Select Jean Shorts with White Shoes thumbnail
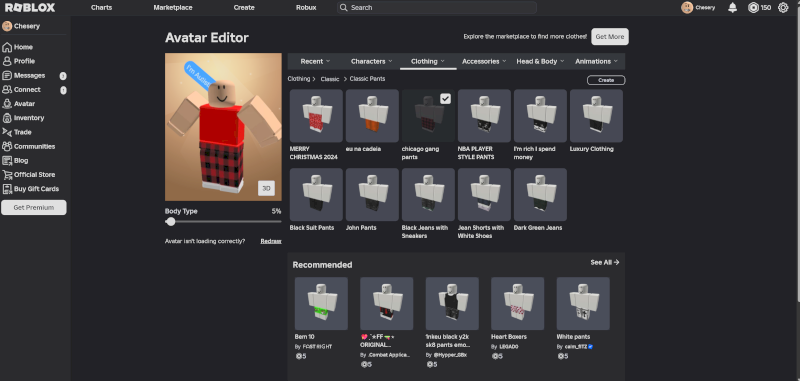800x381 pixels. tap(484, 194)
